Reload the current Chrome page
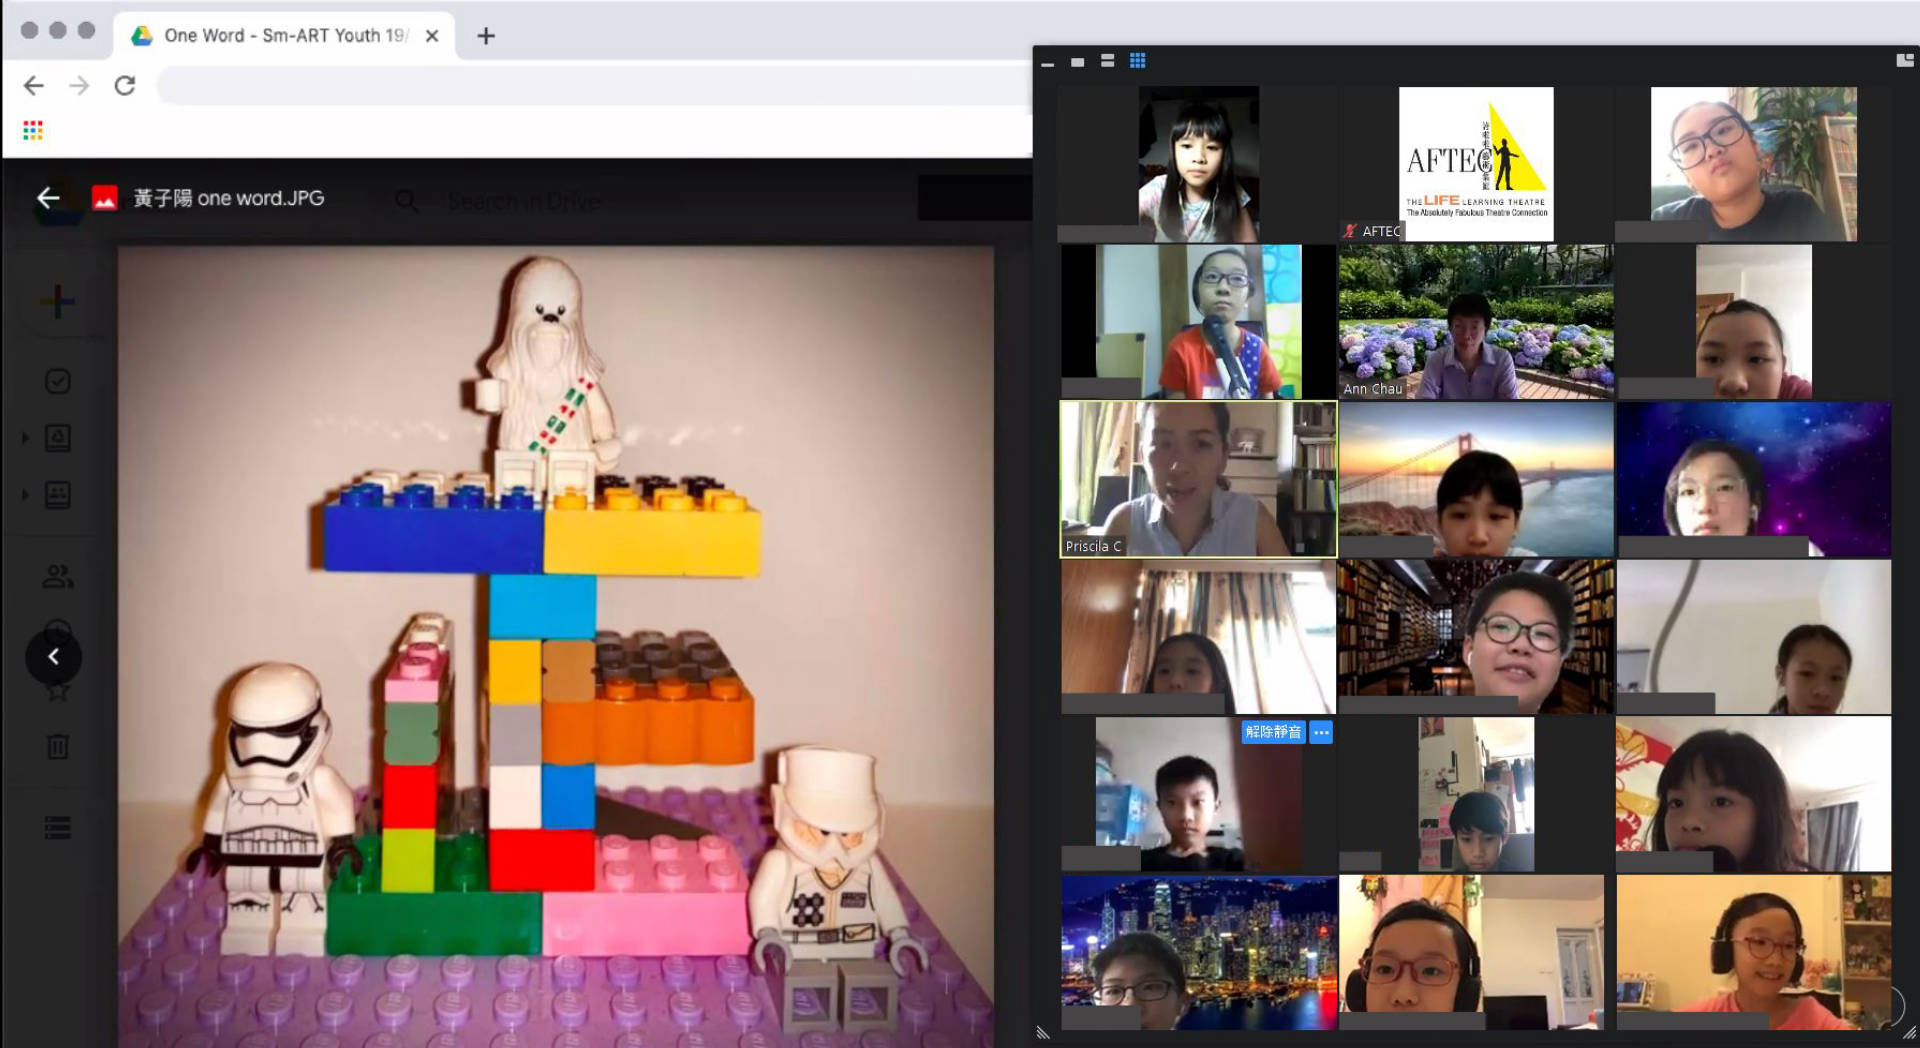 (x=125, y=86)
